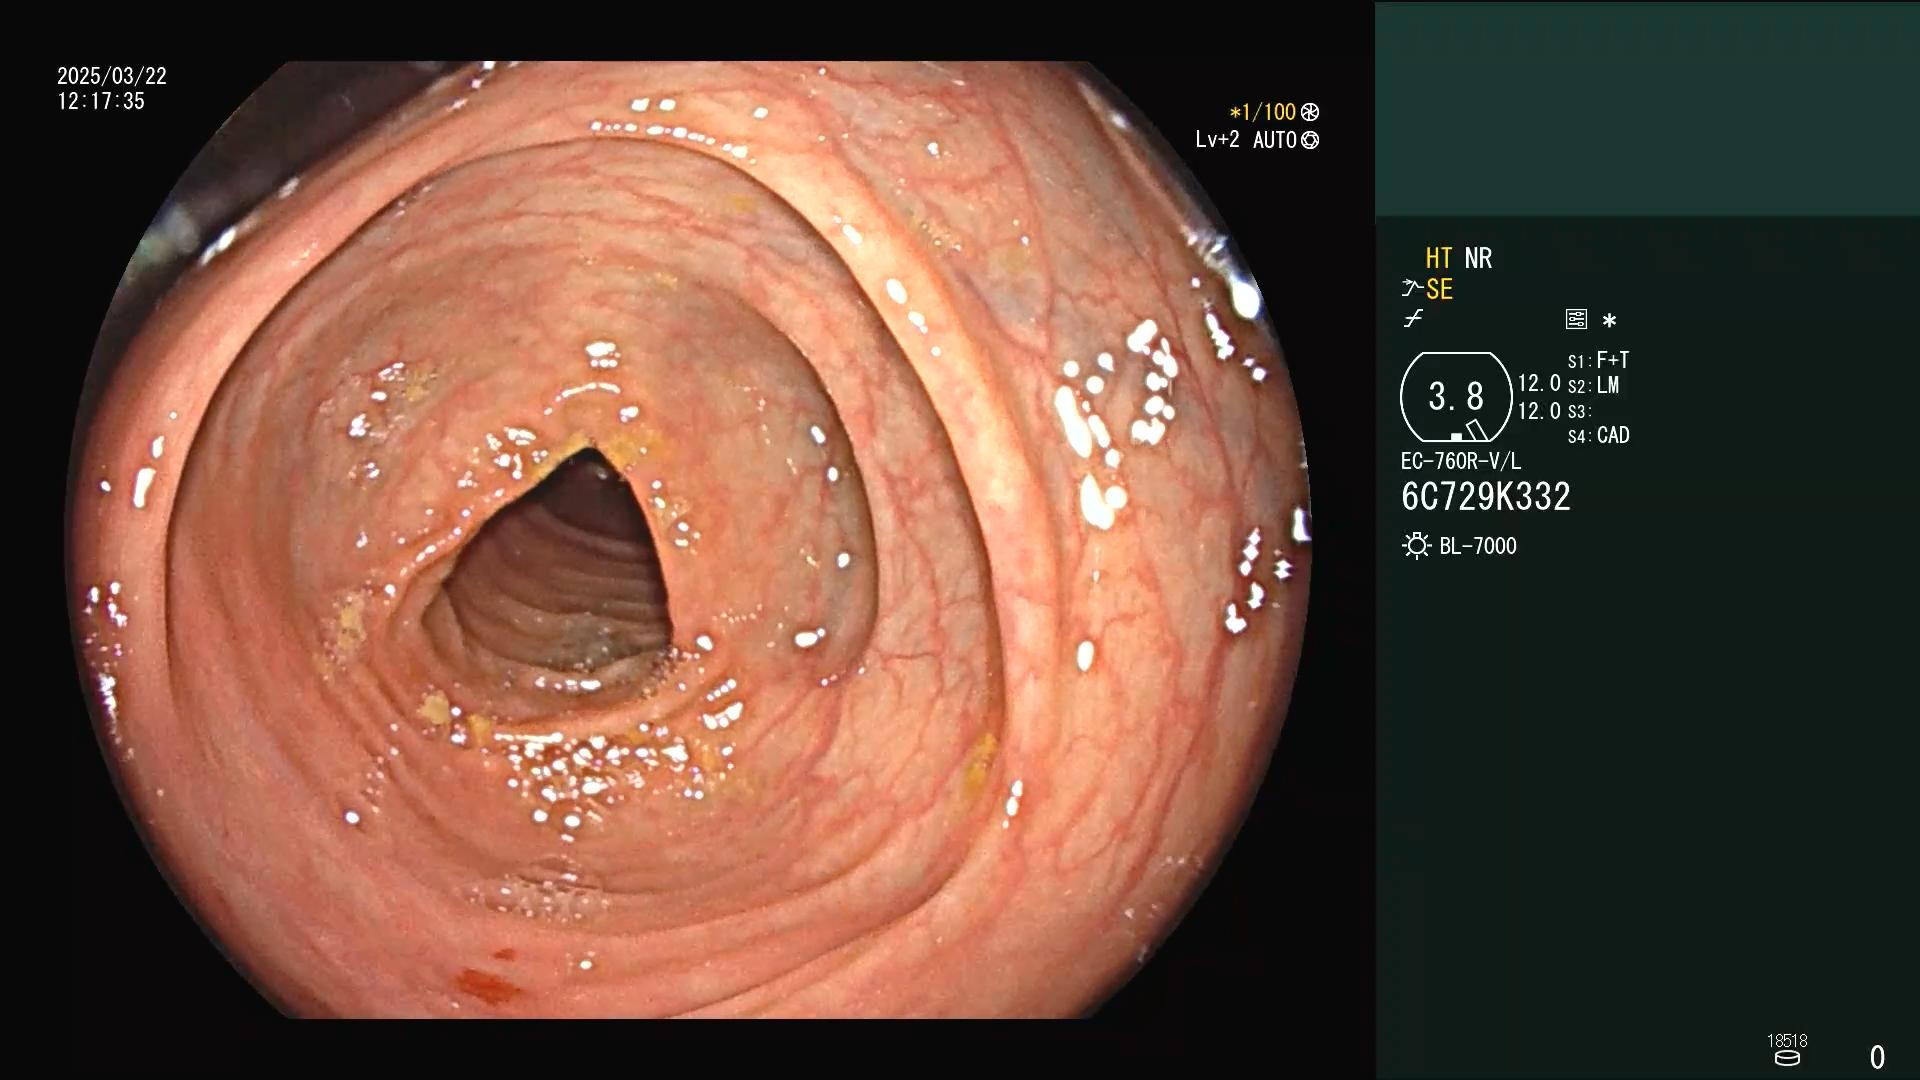This screenshot has width=1920, height=1080.
Task: Click the empty S3: switch label
Action: (1578, 412)
